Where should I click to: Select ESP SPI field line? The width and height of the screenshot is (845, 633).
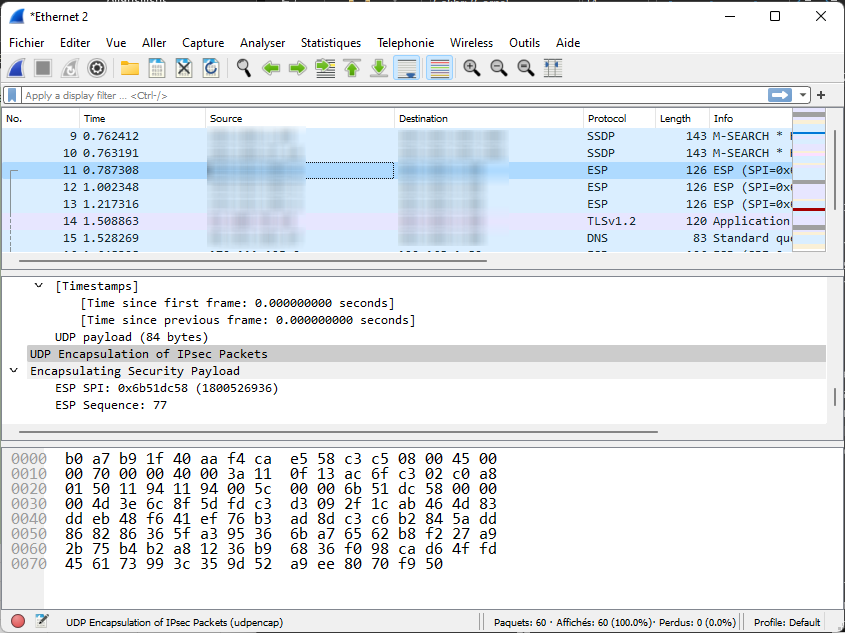point(167,388)
